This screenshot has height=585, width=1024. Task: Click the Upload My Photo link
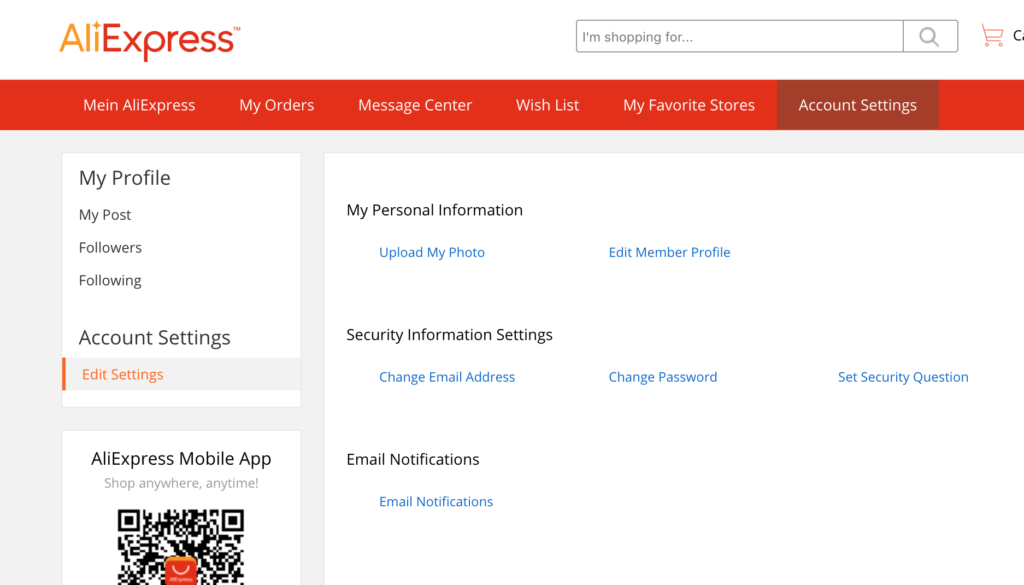(x=432, y=252)
